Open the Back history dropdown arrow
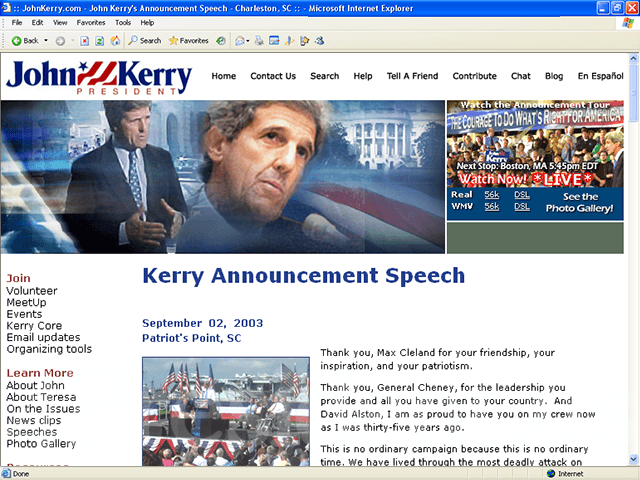 tap(46, 41)
